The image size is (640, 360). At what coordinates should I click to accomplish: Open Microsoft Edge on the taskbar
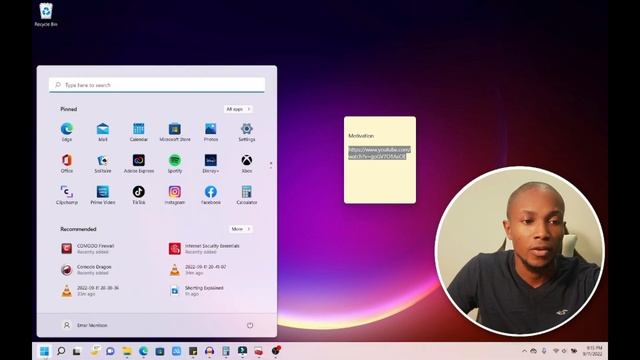tap(143, 351)
